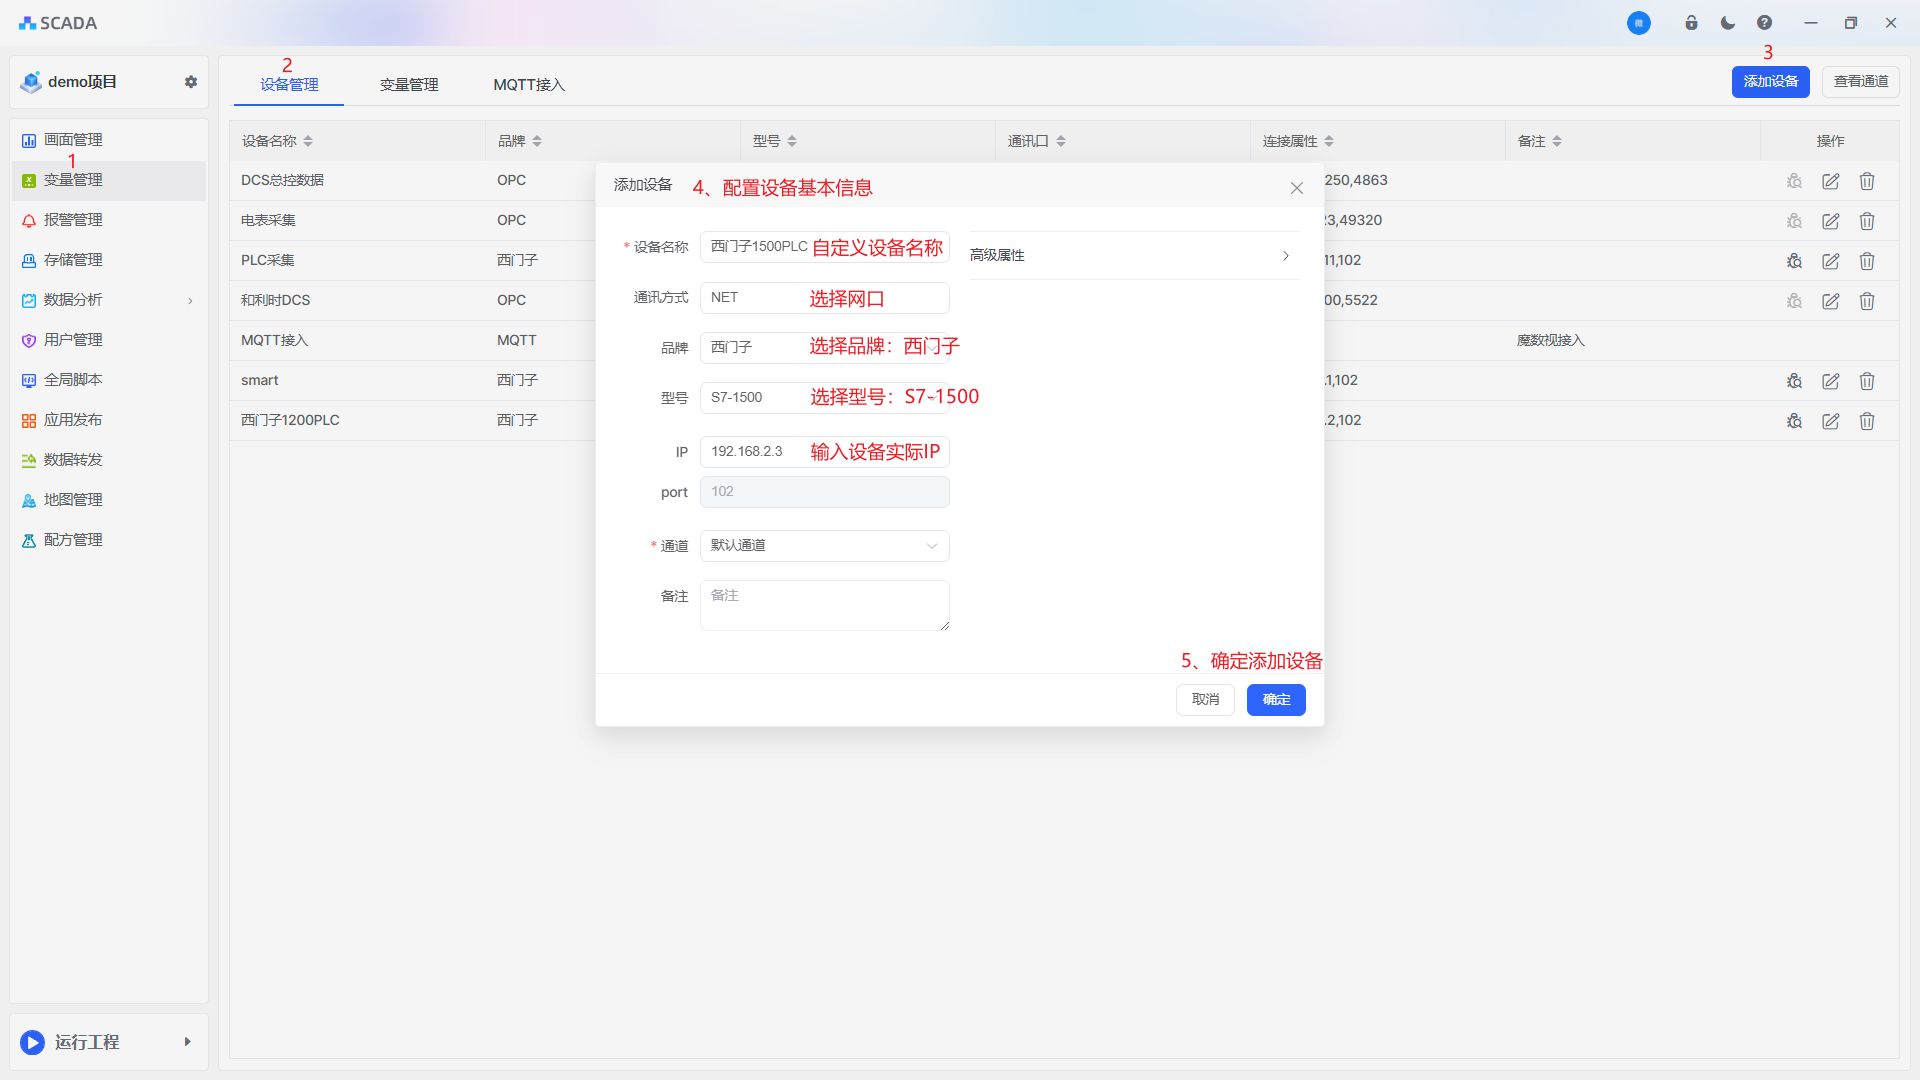
Task: Click the edit icon for DCS总控数据 row
Action: coord(1830,181)
